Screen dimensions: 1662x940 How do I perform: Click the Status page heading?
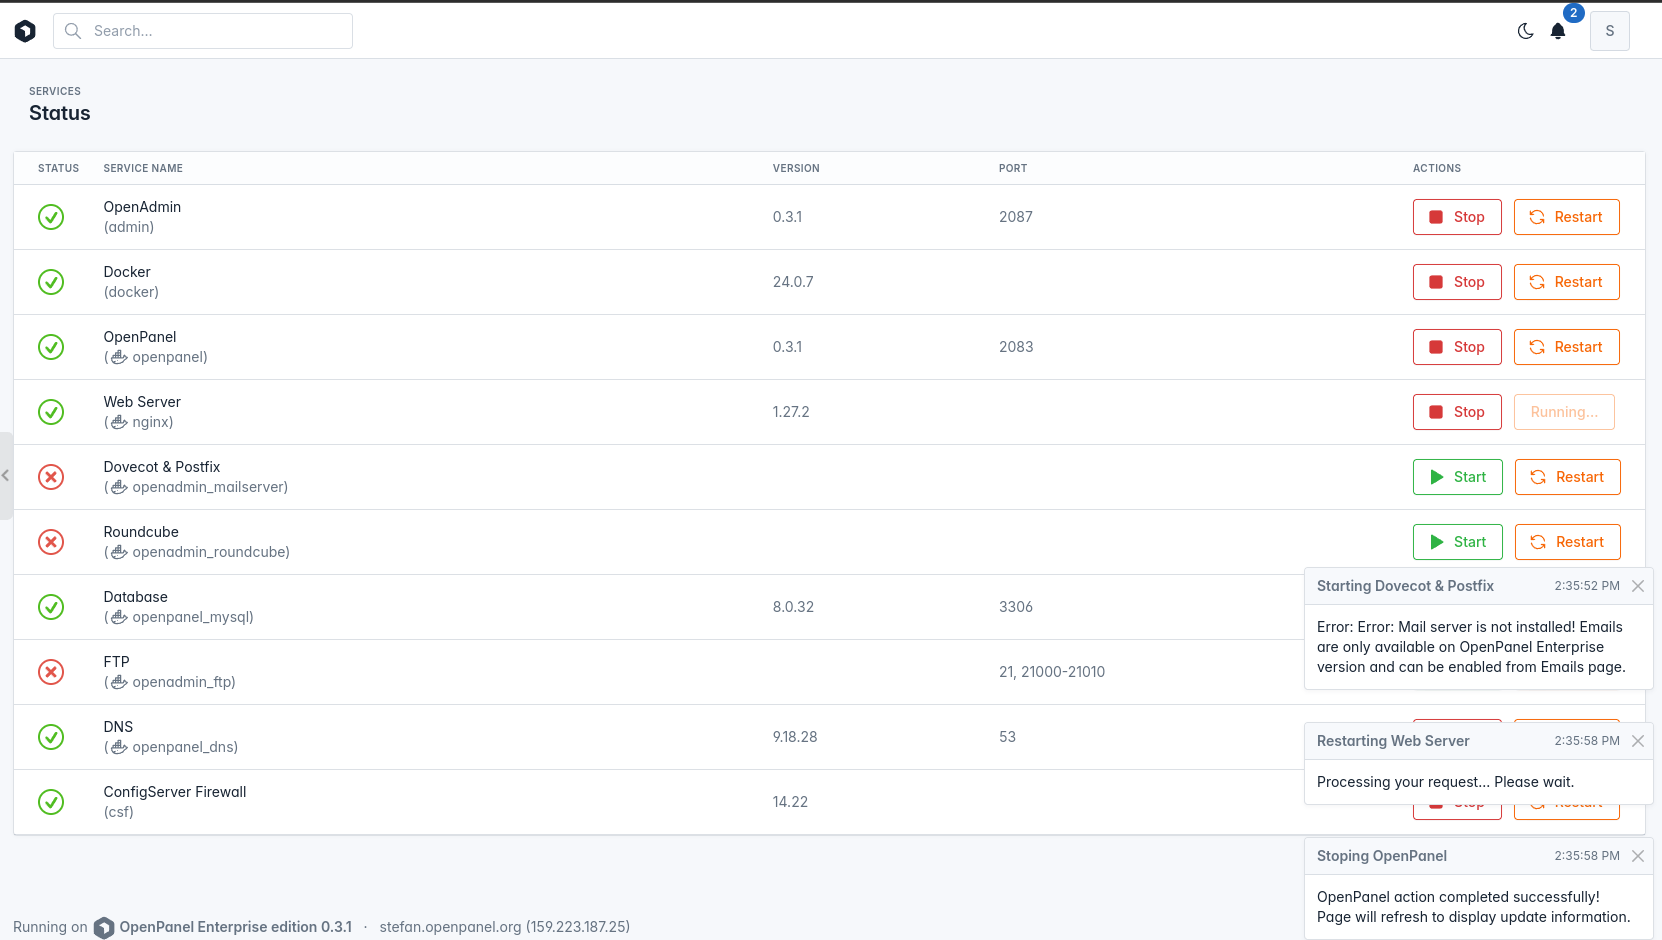[60, 113]
